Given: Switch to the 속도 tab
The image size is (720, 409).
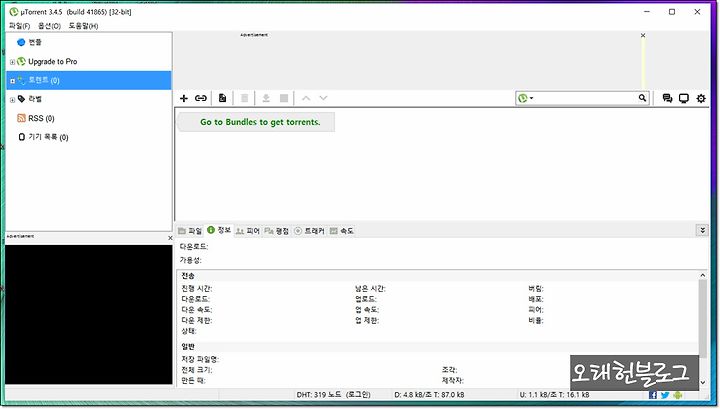Looking at the screenshot, I should 342,231.
